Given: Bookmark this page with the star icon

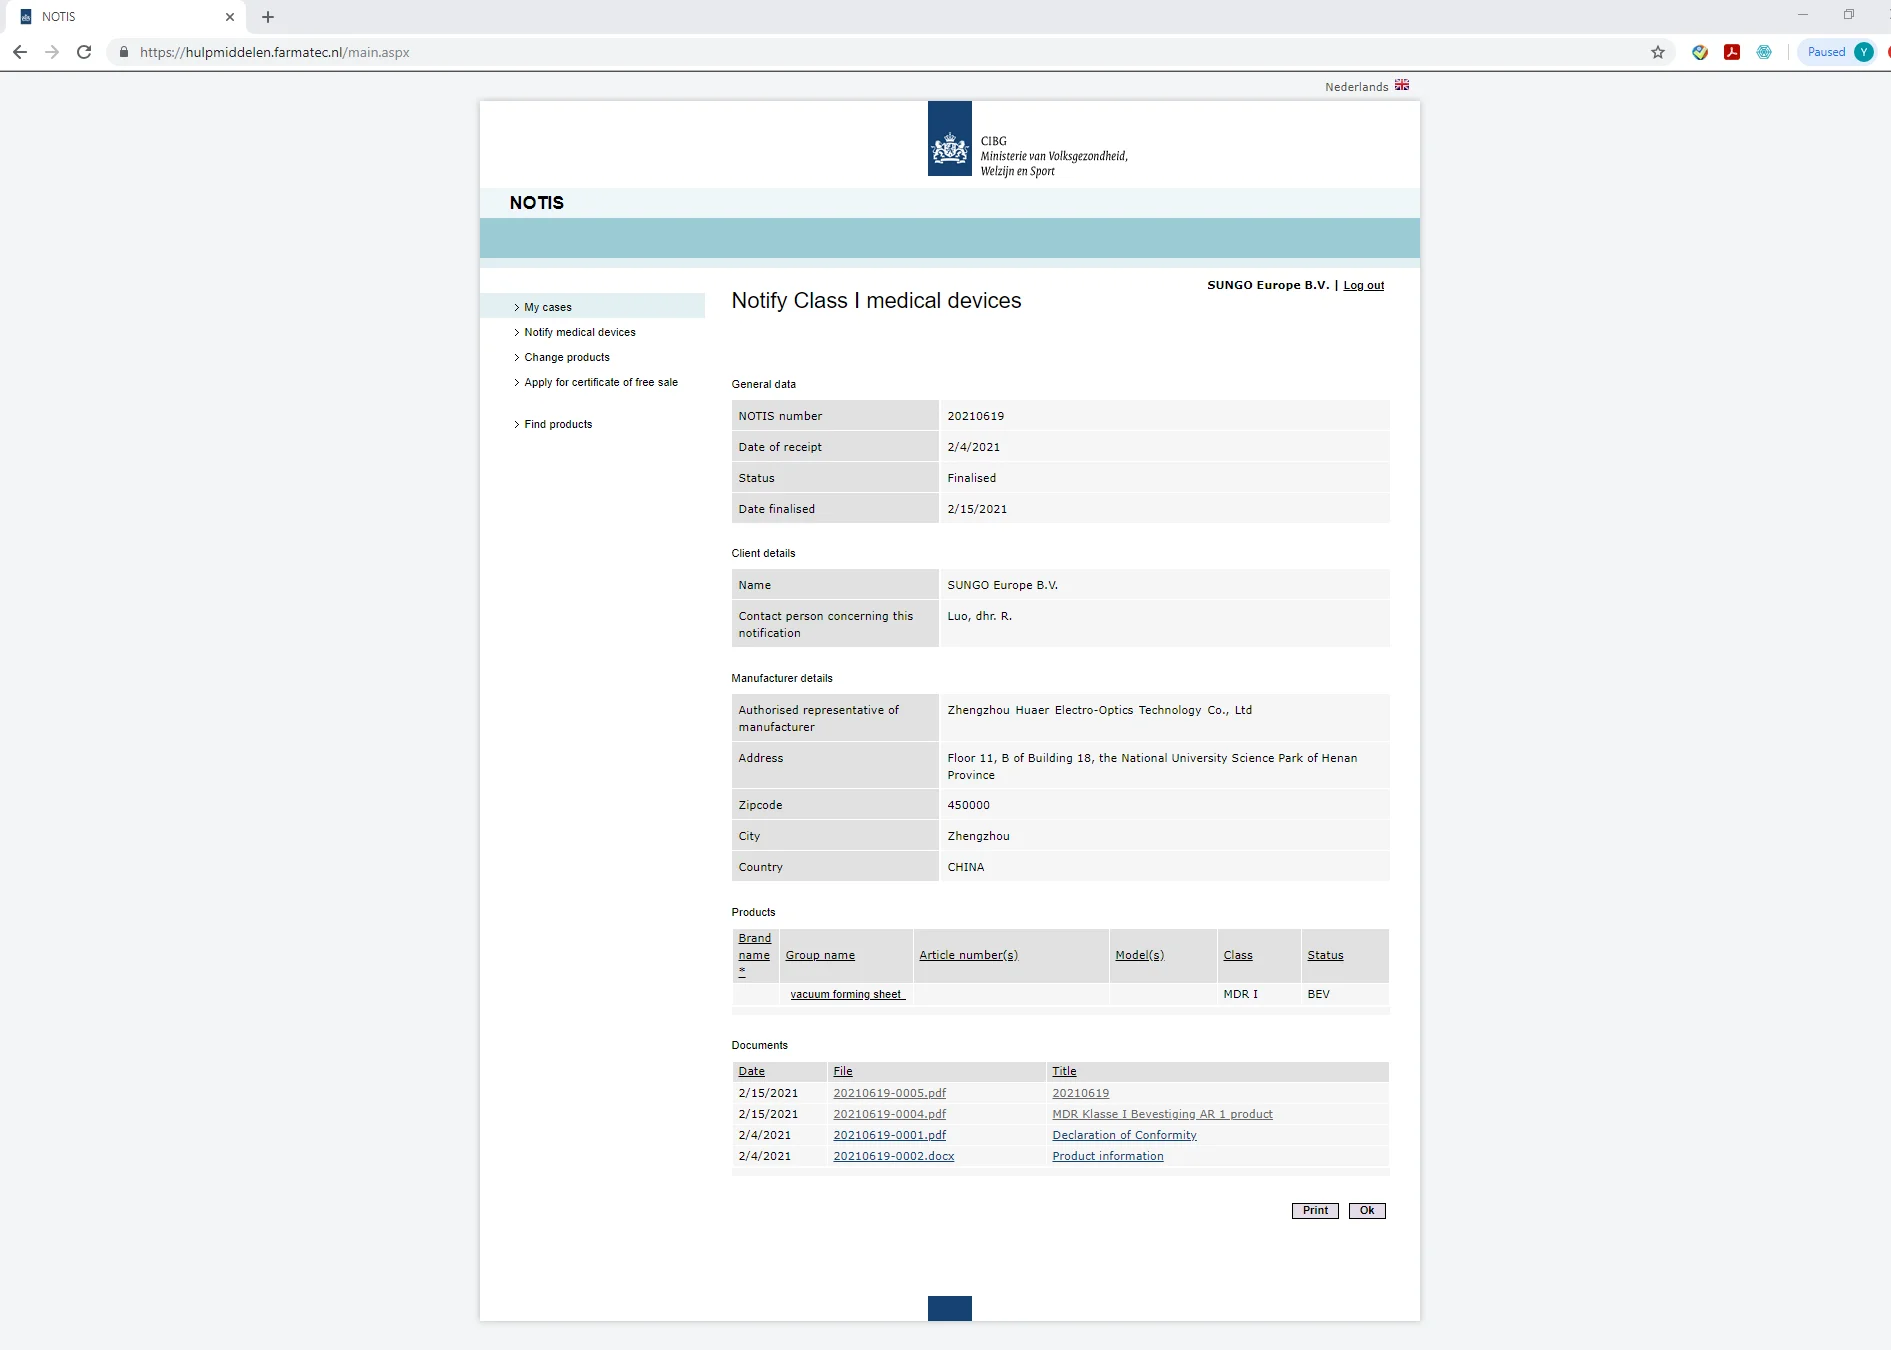Looking at the screenshot, I should pyautogui.click(x=1657, y=52).
